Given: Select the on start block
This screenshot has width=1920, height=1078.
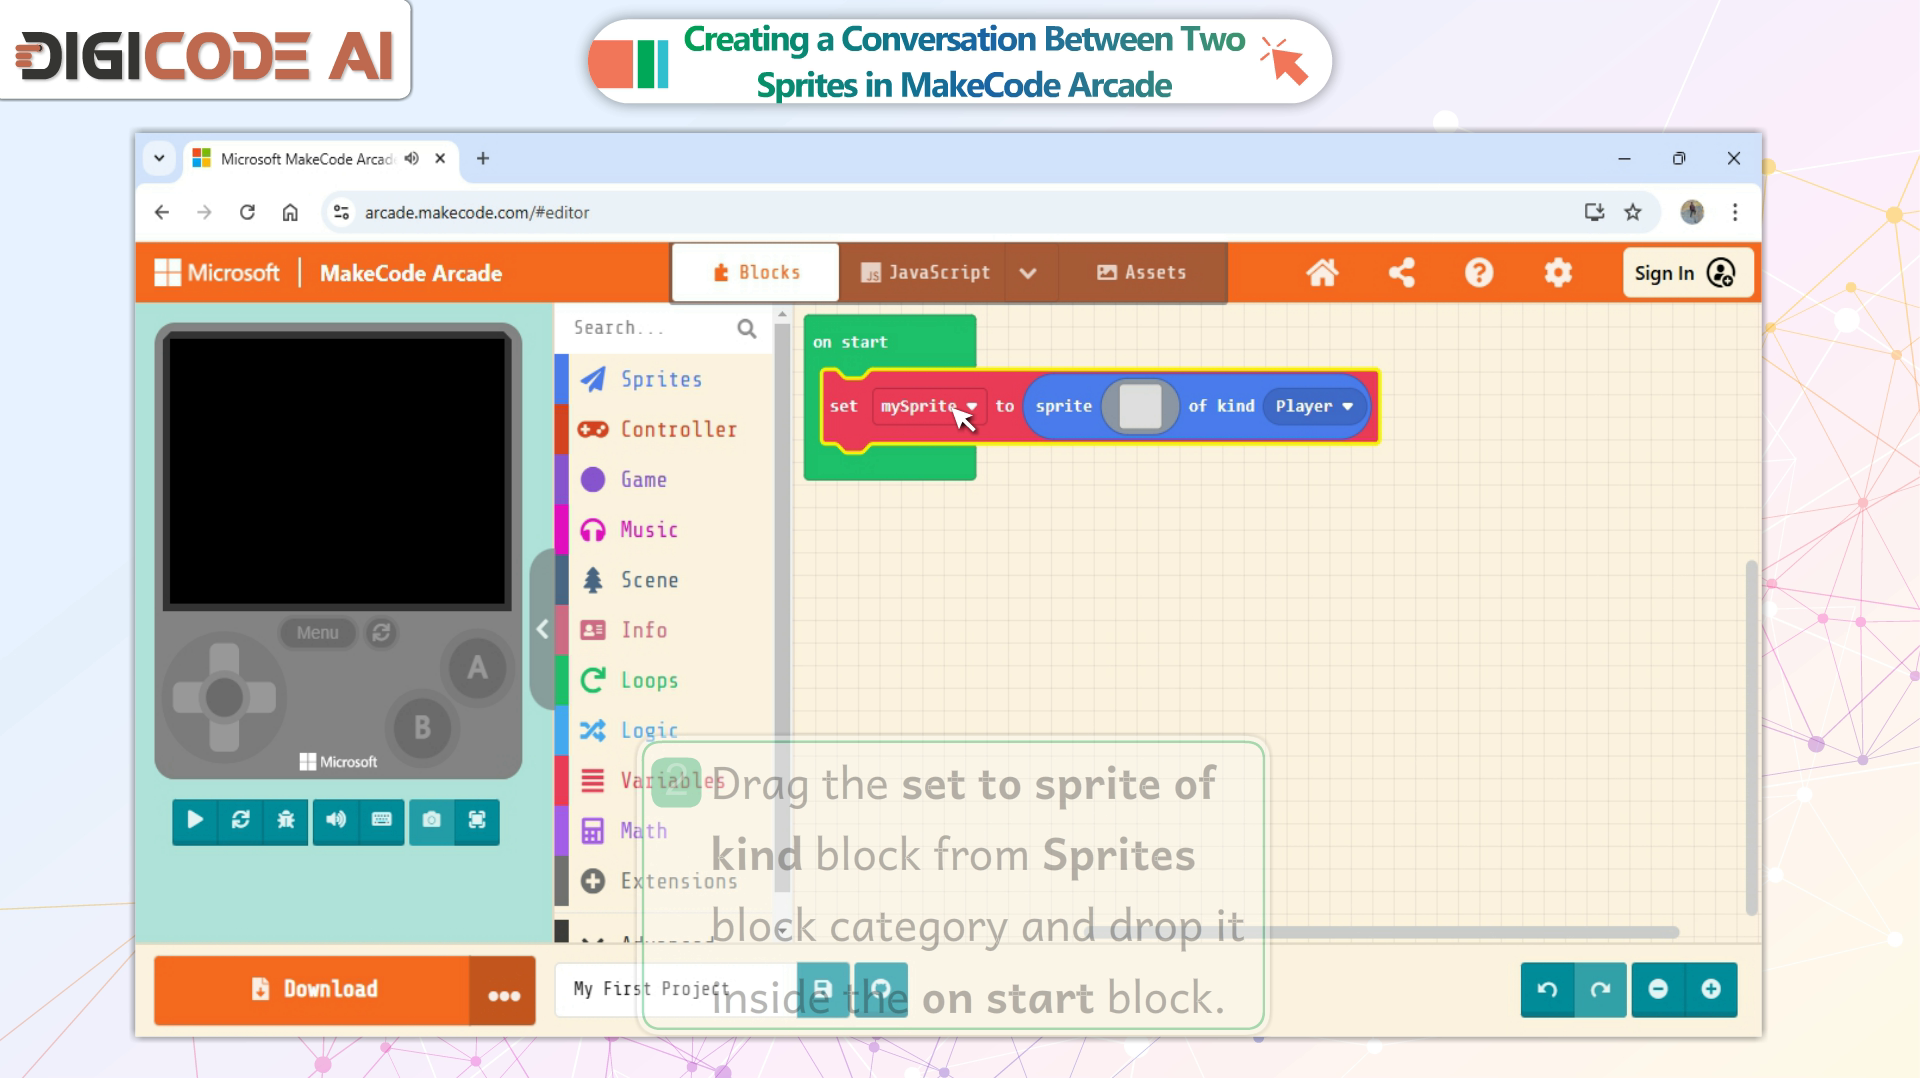Looking at the screenshot, I should pyautogui.click(x=850, y=342).
